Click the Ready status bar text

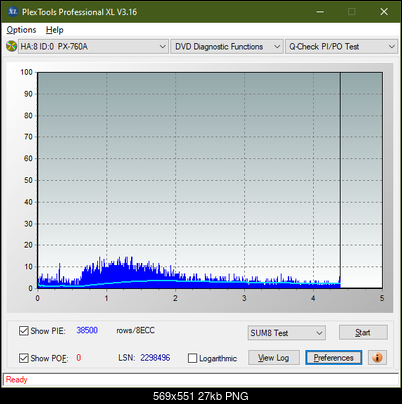coord(16,379)
